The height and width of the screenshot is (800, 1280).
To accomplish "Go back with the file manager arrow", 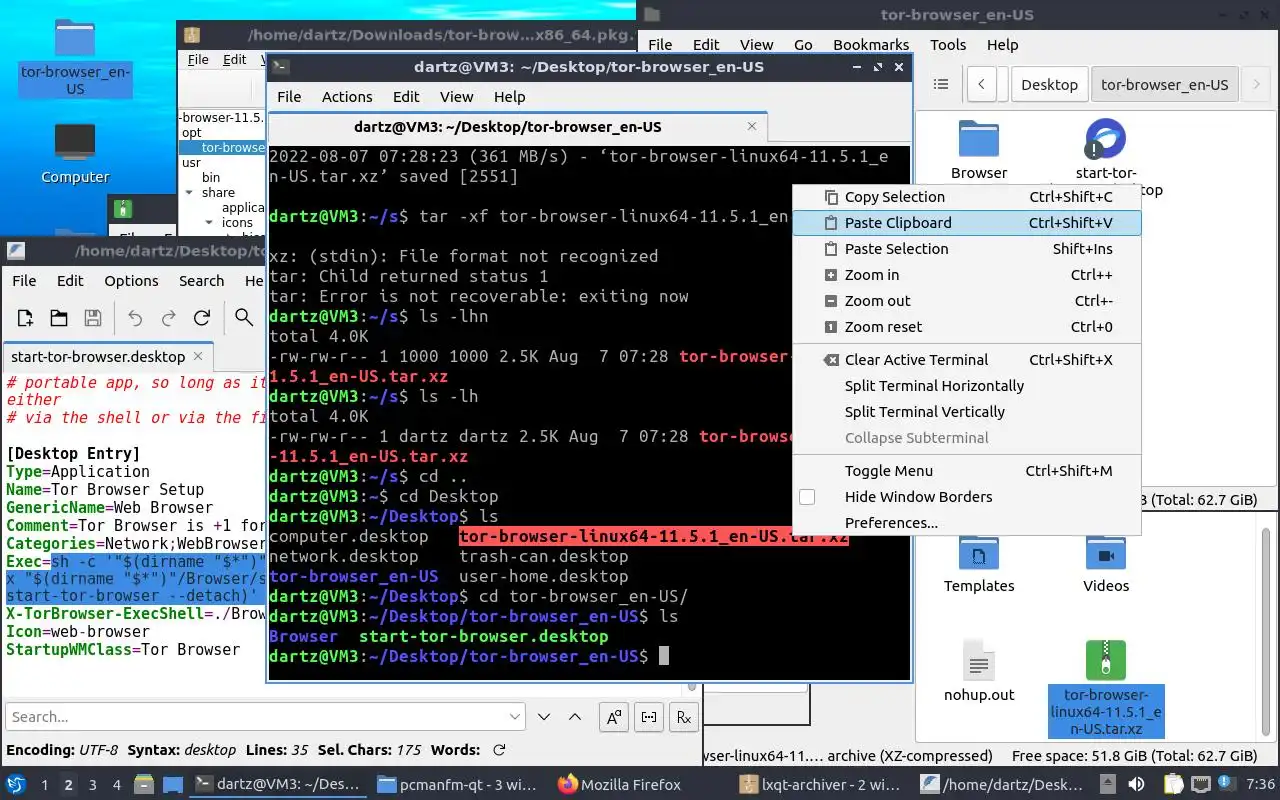I will (982, 85).
